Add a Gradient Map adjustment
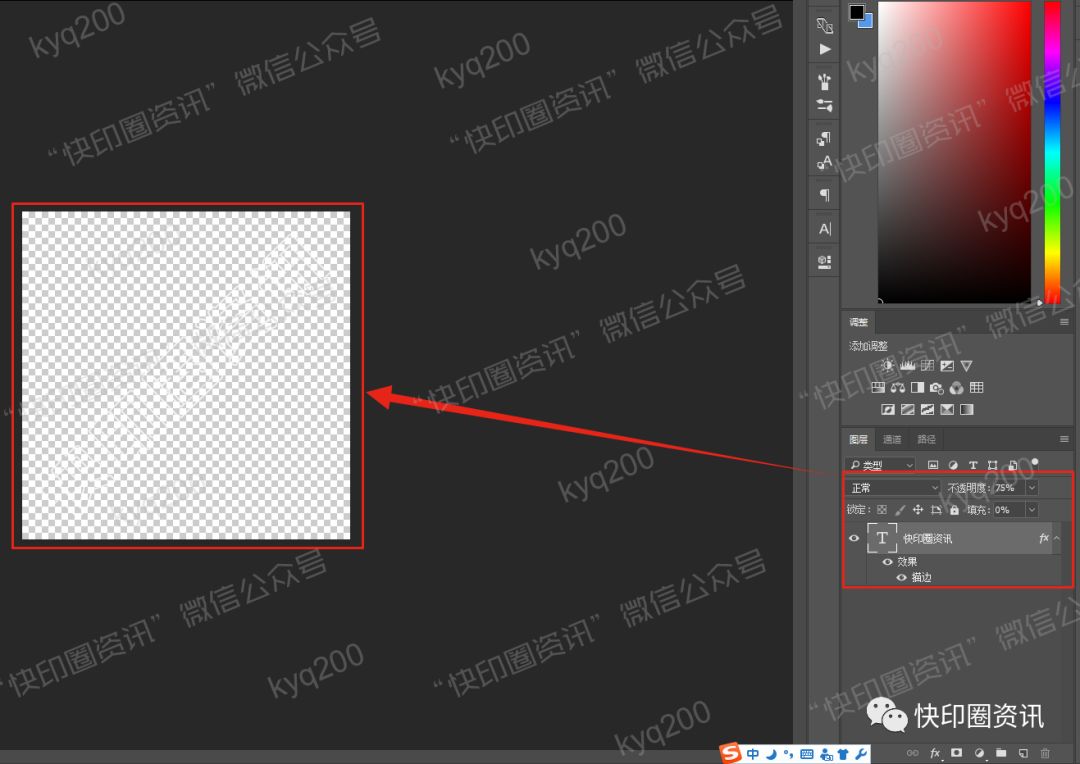 967,410
